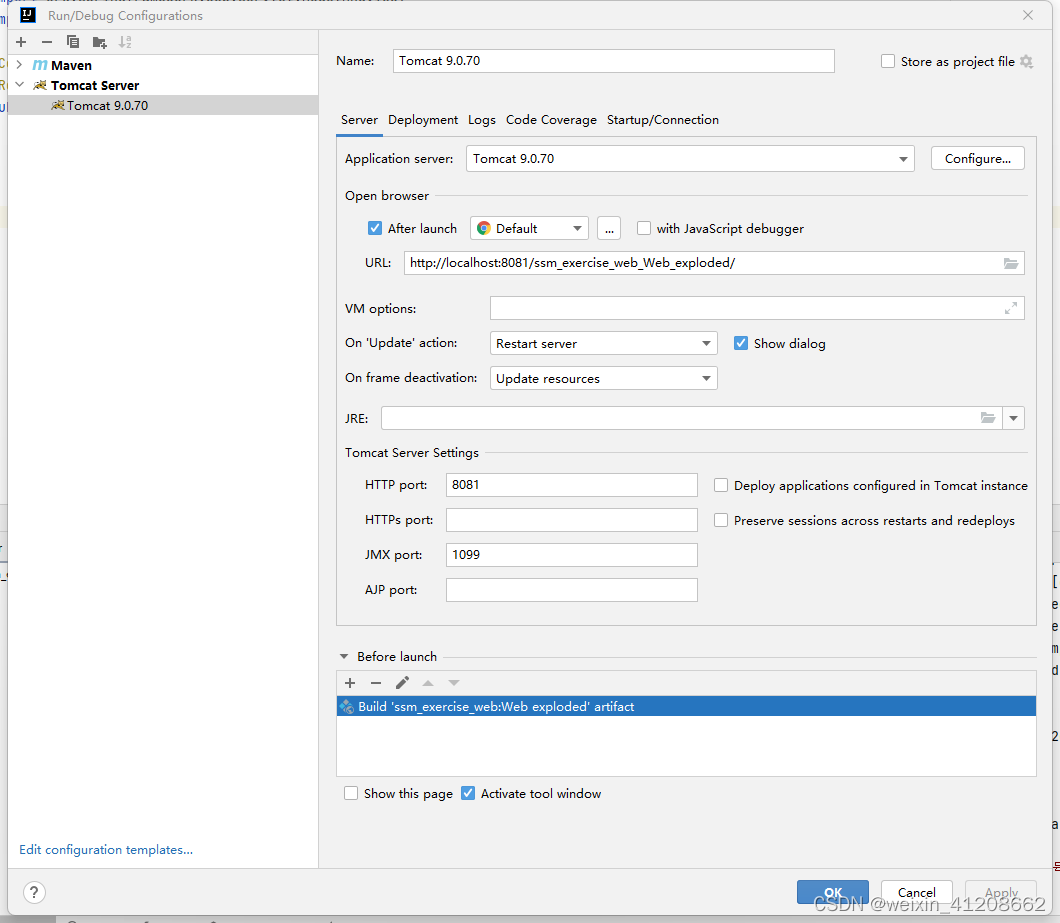The width and height of the screenshot is (1060, 923).
Task: Open browser selection with the ellipsis button
Action: point(609,229)
